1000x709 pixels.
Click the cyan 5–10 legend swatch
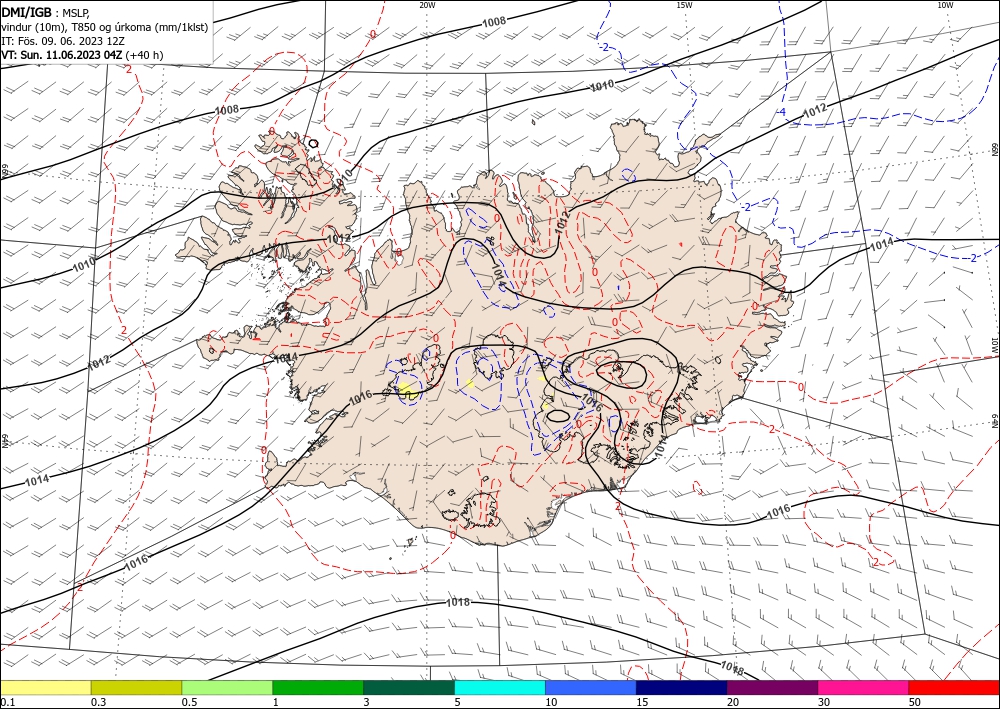(x=500, y=687)
